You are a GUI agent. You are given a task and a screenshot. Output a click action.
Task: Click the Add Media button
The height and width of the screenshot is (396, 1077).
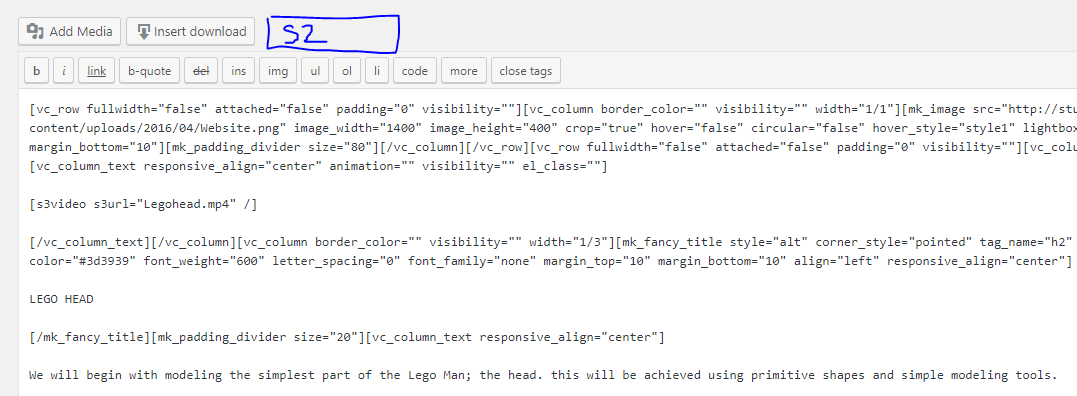click(69, 32)
